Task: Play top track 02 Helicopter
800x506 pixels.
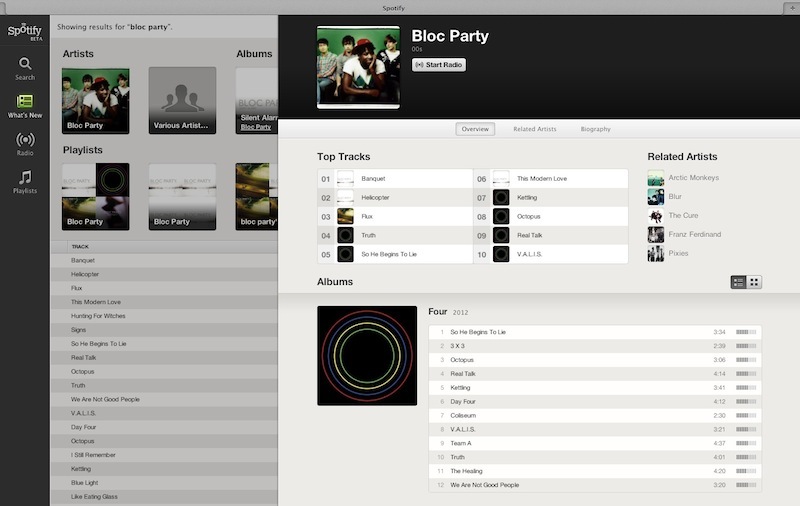Action: click(x=395, y=197)
